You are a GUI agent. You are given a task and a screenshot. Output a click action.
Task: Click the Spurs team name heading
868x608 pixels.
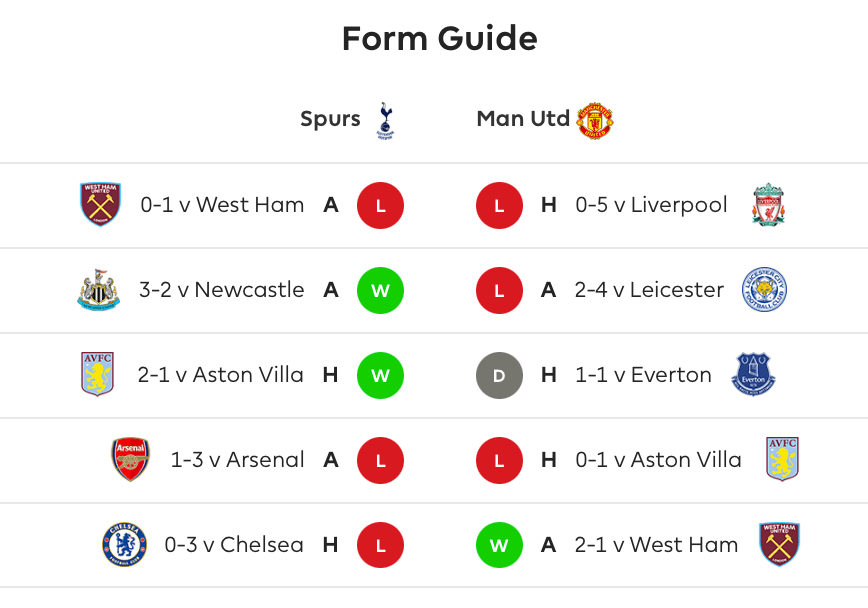point(330,119)
